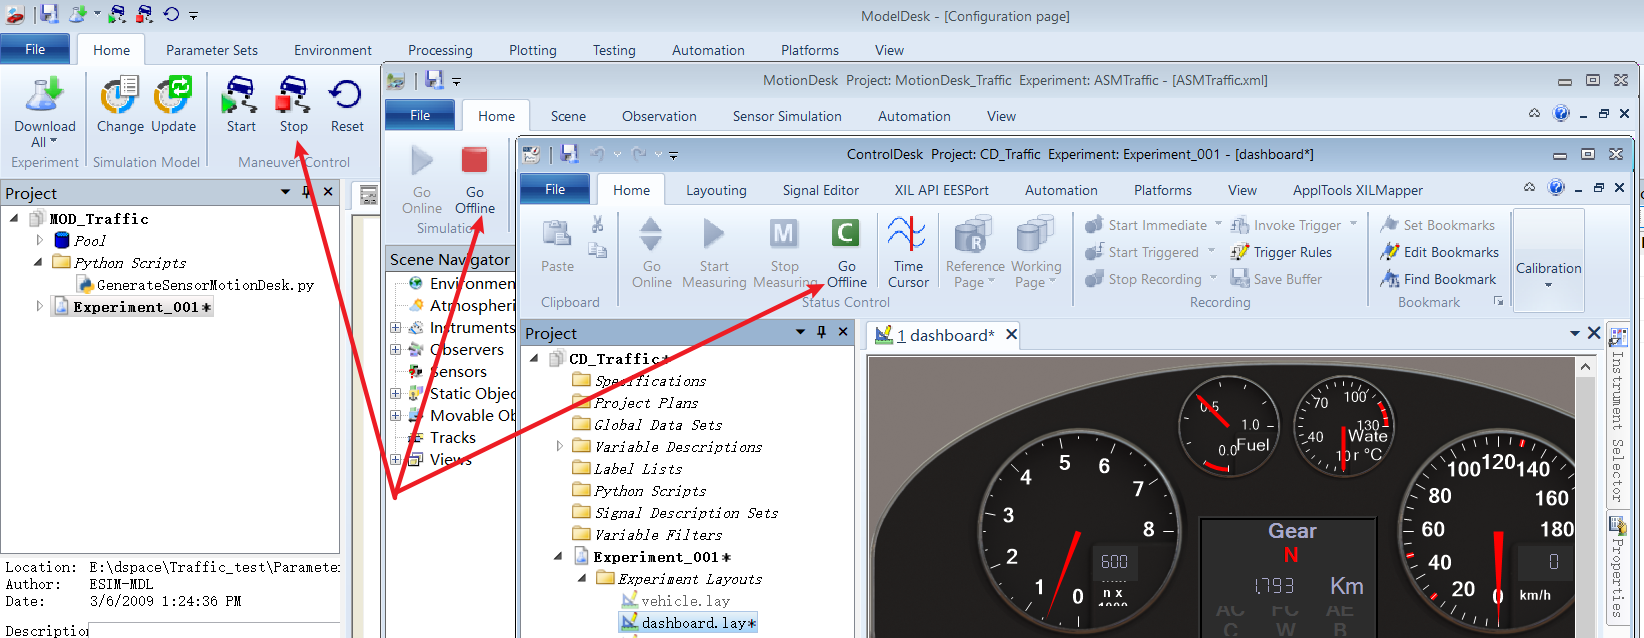Collapse the MOD_Traffic project node

click(14, 218)
